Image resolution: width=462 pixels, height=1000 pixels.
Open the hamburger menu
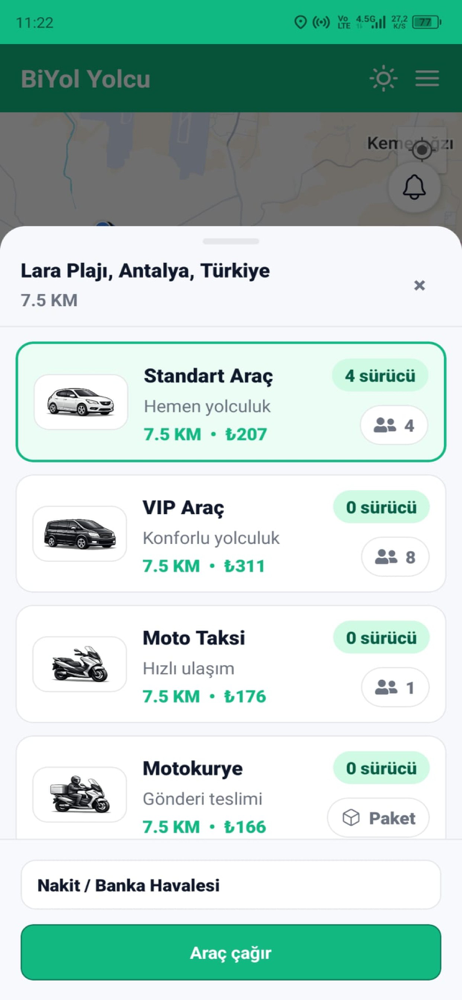[x=427, y=78]
